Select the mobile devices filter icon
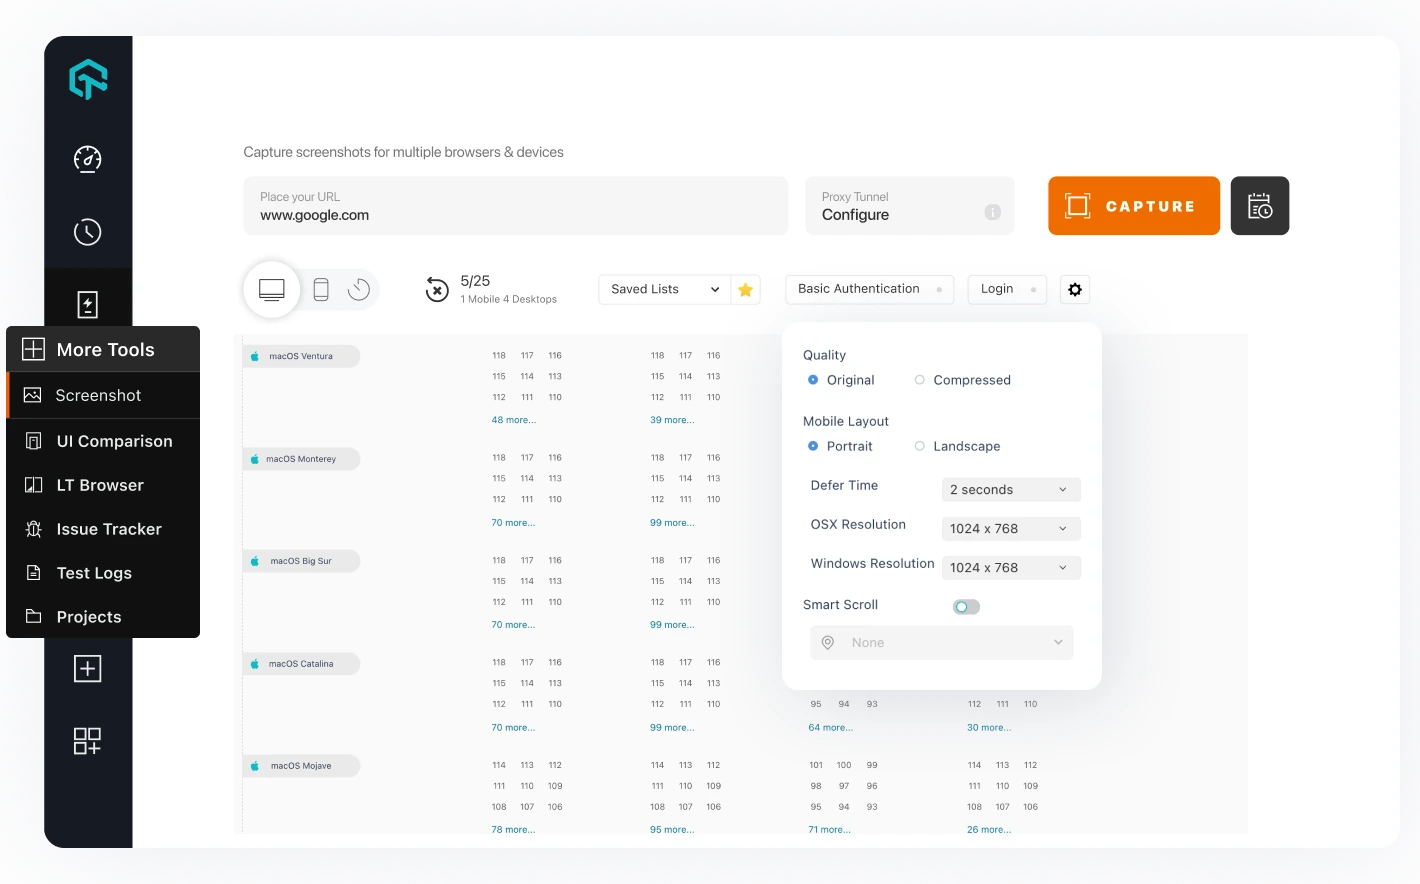Image resolution: width=1420 pixels, height=884 pixels. pyautogui.click(x=320, y=289)
